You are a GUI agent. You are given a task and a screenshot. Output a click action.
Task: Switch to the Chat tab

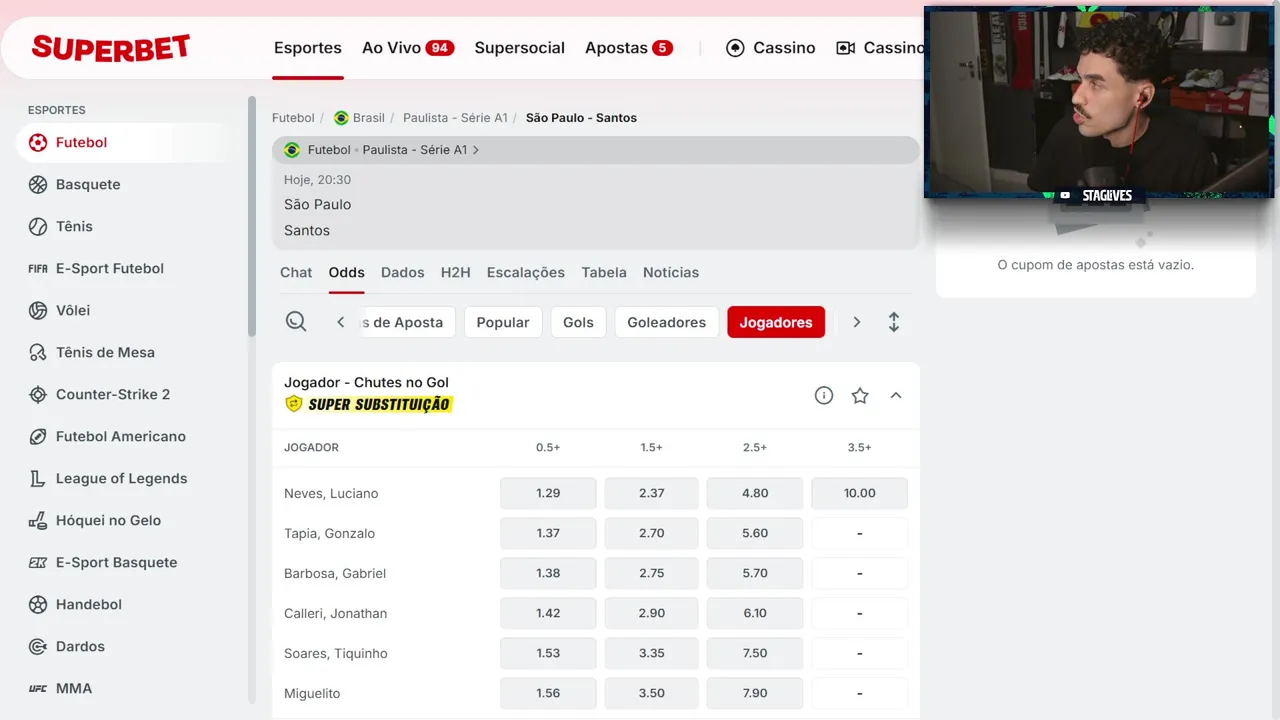point(296,272)
